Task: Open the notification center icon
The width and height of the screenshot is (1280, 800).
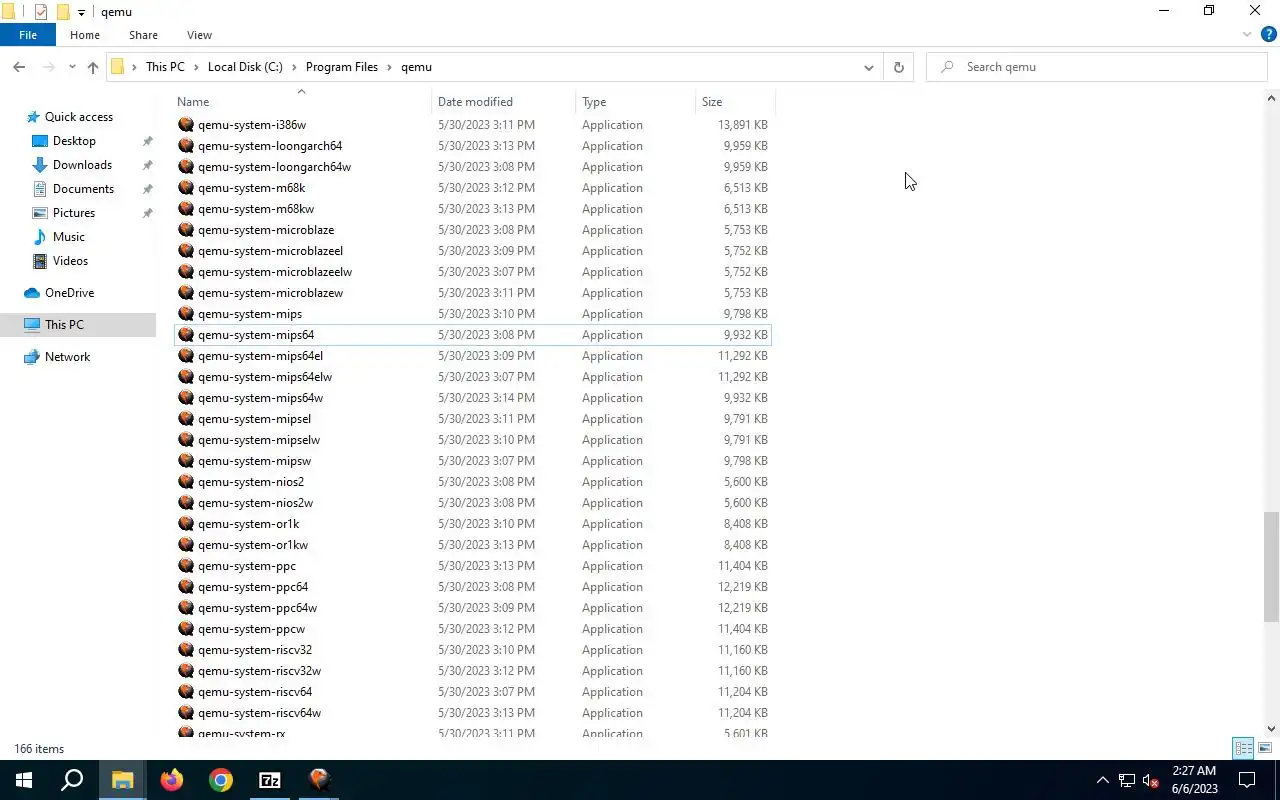Action: pos(1247,780)
